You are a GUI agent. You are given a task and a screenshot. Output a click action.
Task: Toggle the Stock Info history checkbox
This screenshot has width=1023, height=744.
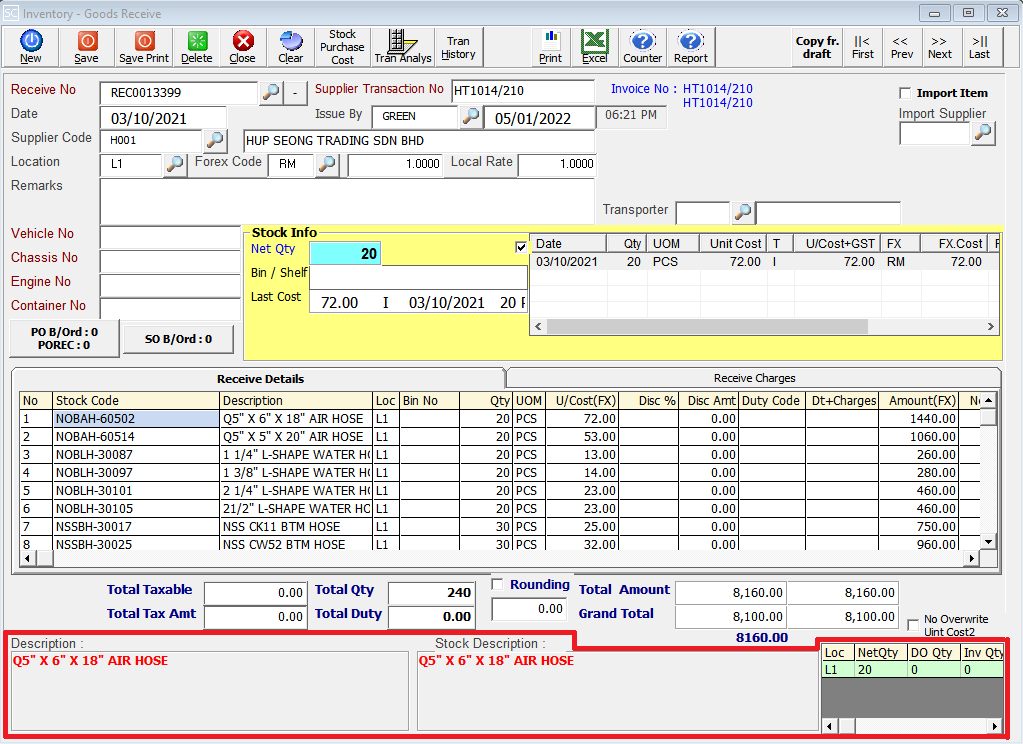point(521,247)
